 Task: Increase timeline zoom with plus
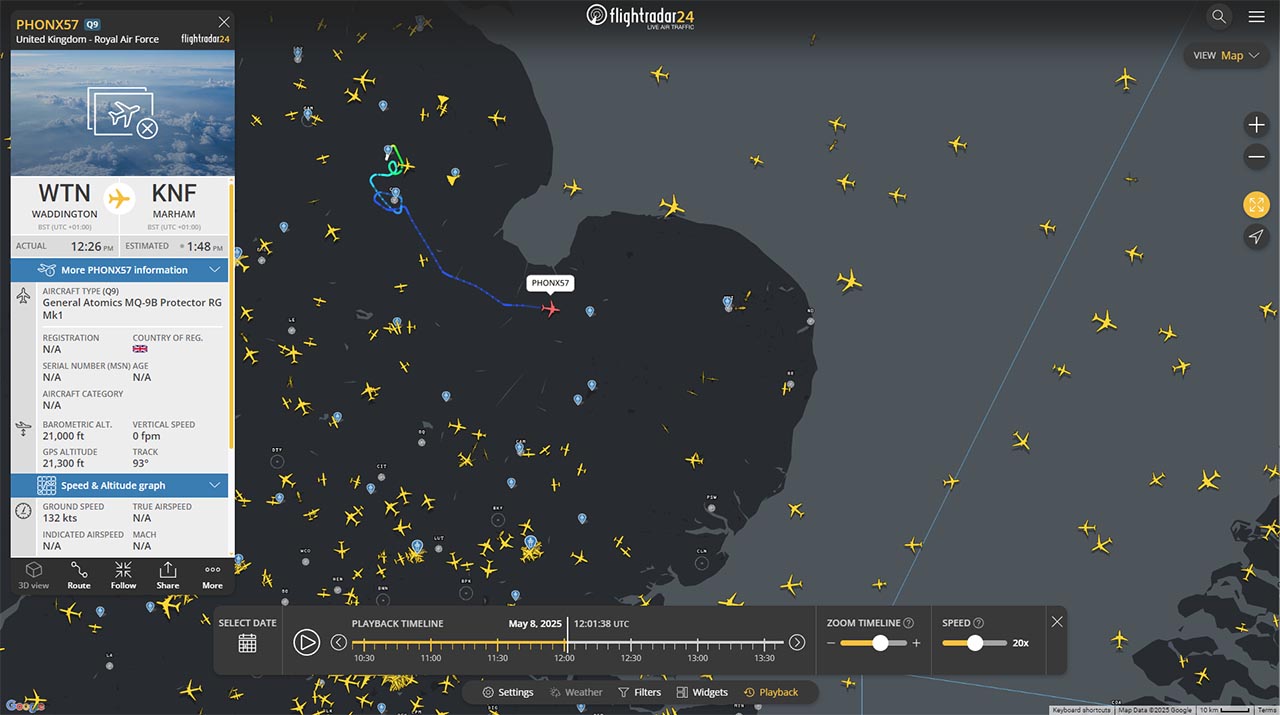click(917, 643)
